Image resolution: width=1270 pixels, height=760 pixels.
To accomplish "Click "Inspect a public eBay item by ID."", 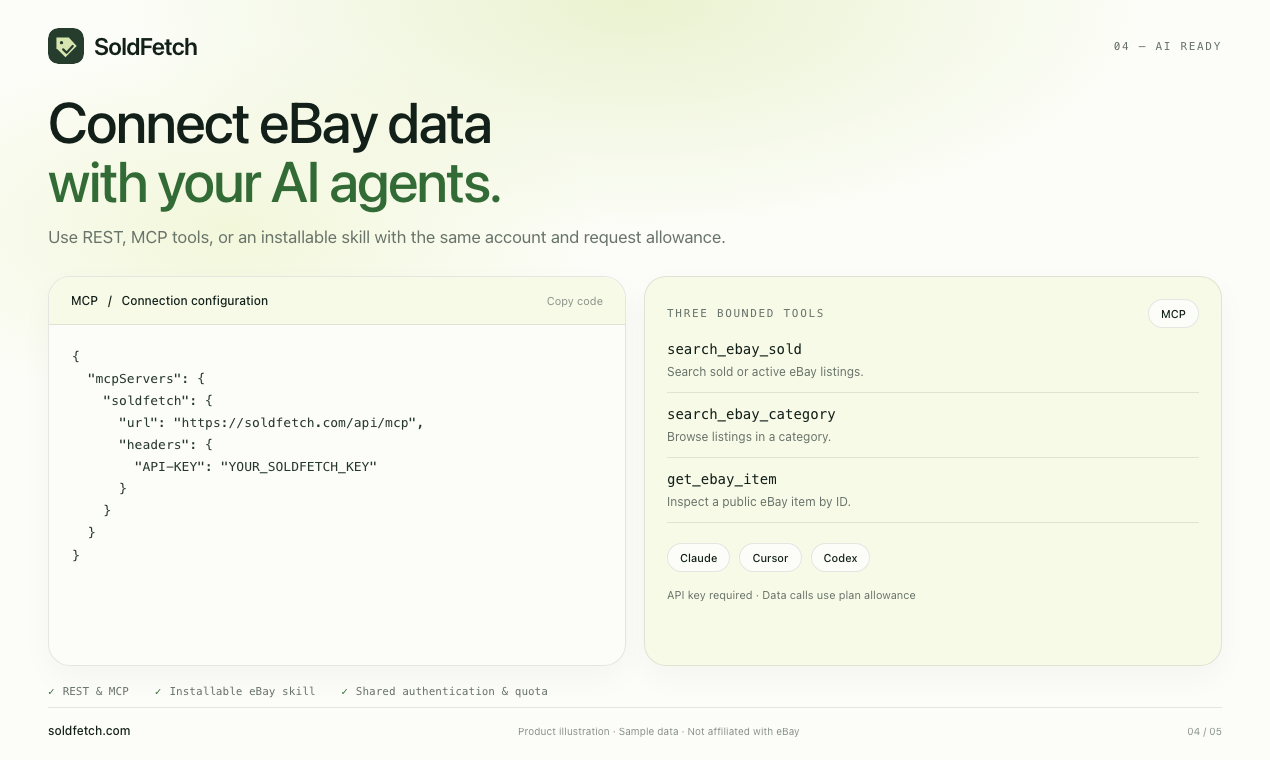I will pyautogui.click(x=759, y=502).
